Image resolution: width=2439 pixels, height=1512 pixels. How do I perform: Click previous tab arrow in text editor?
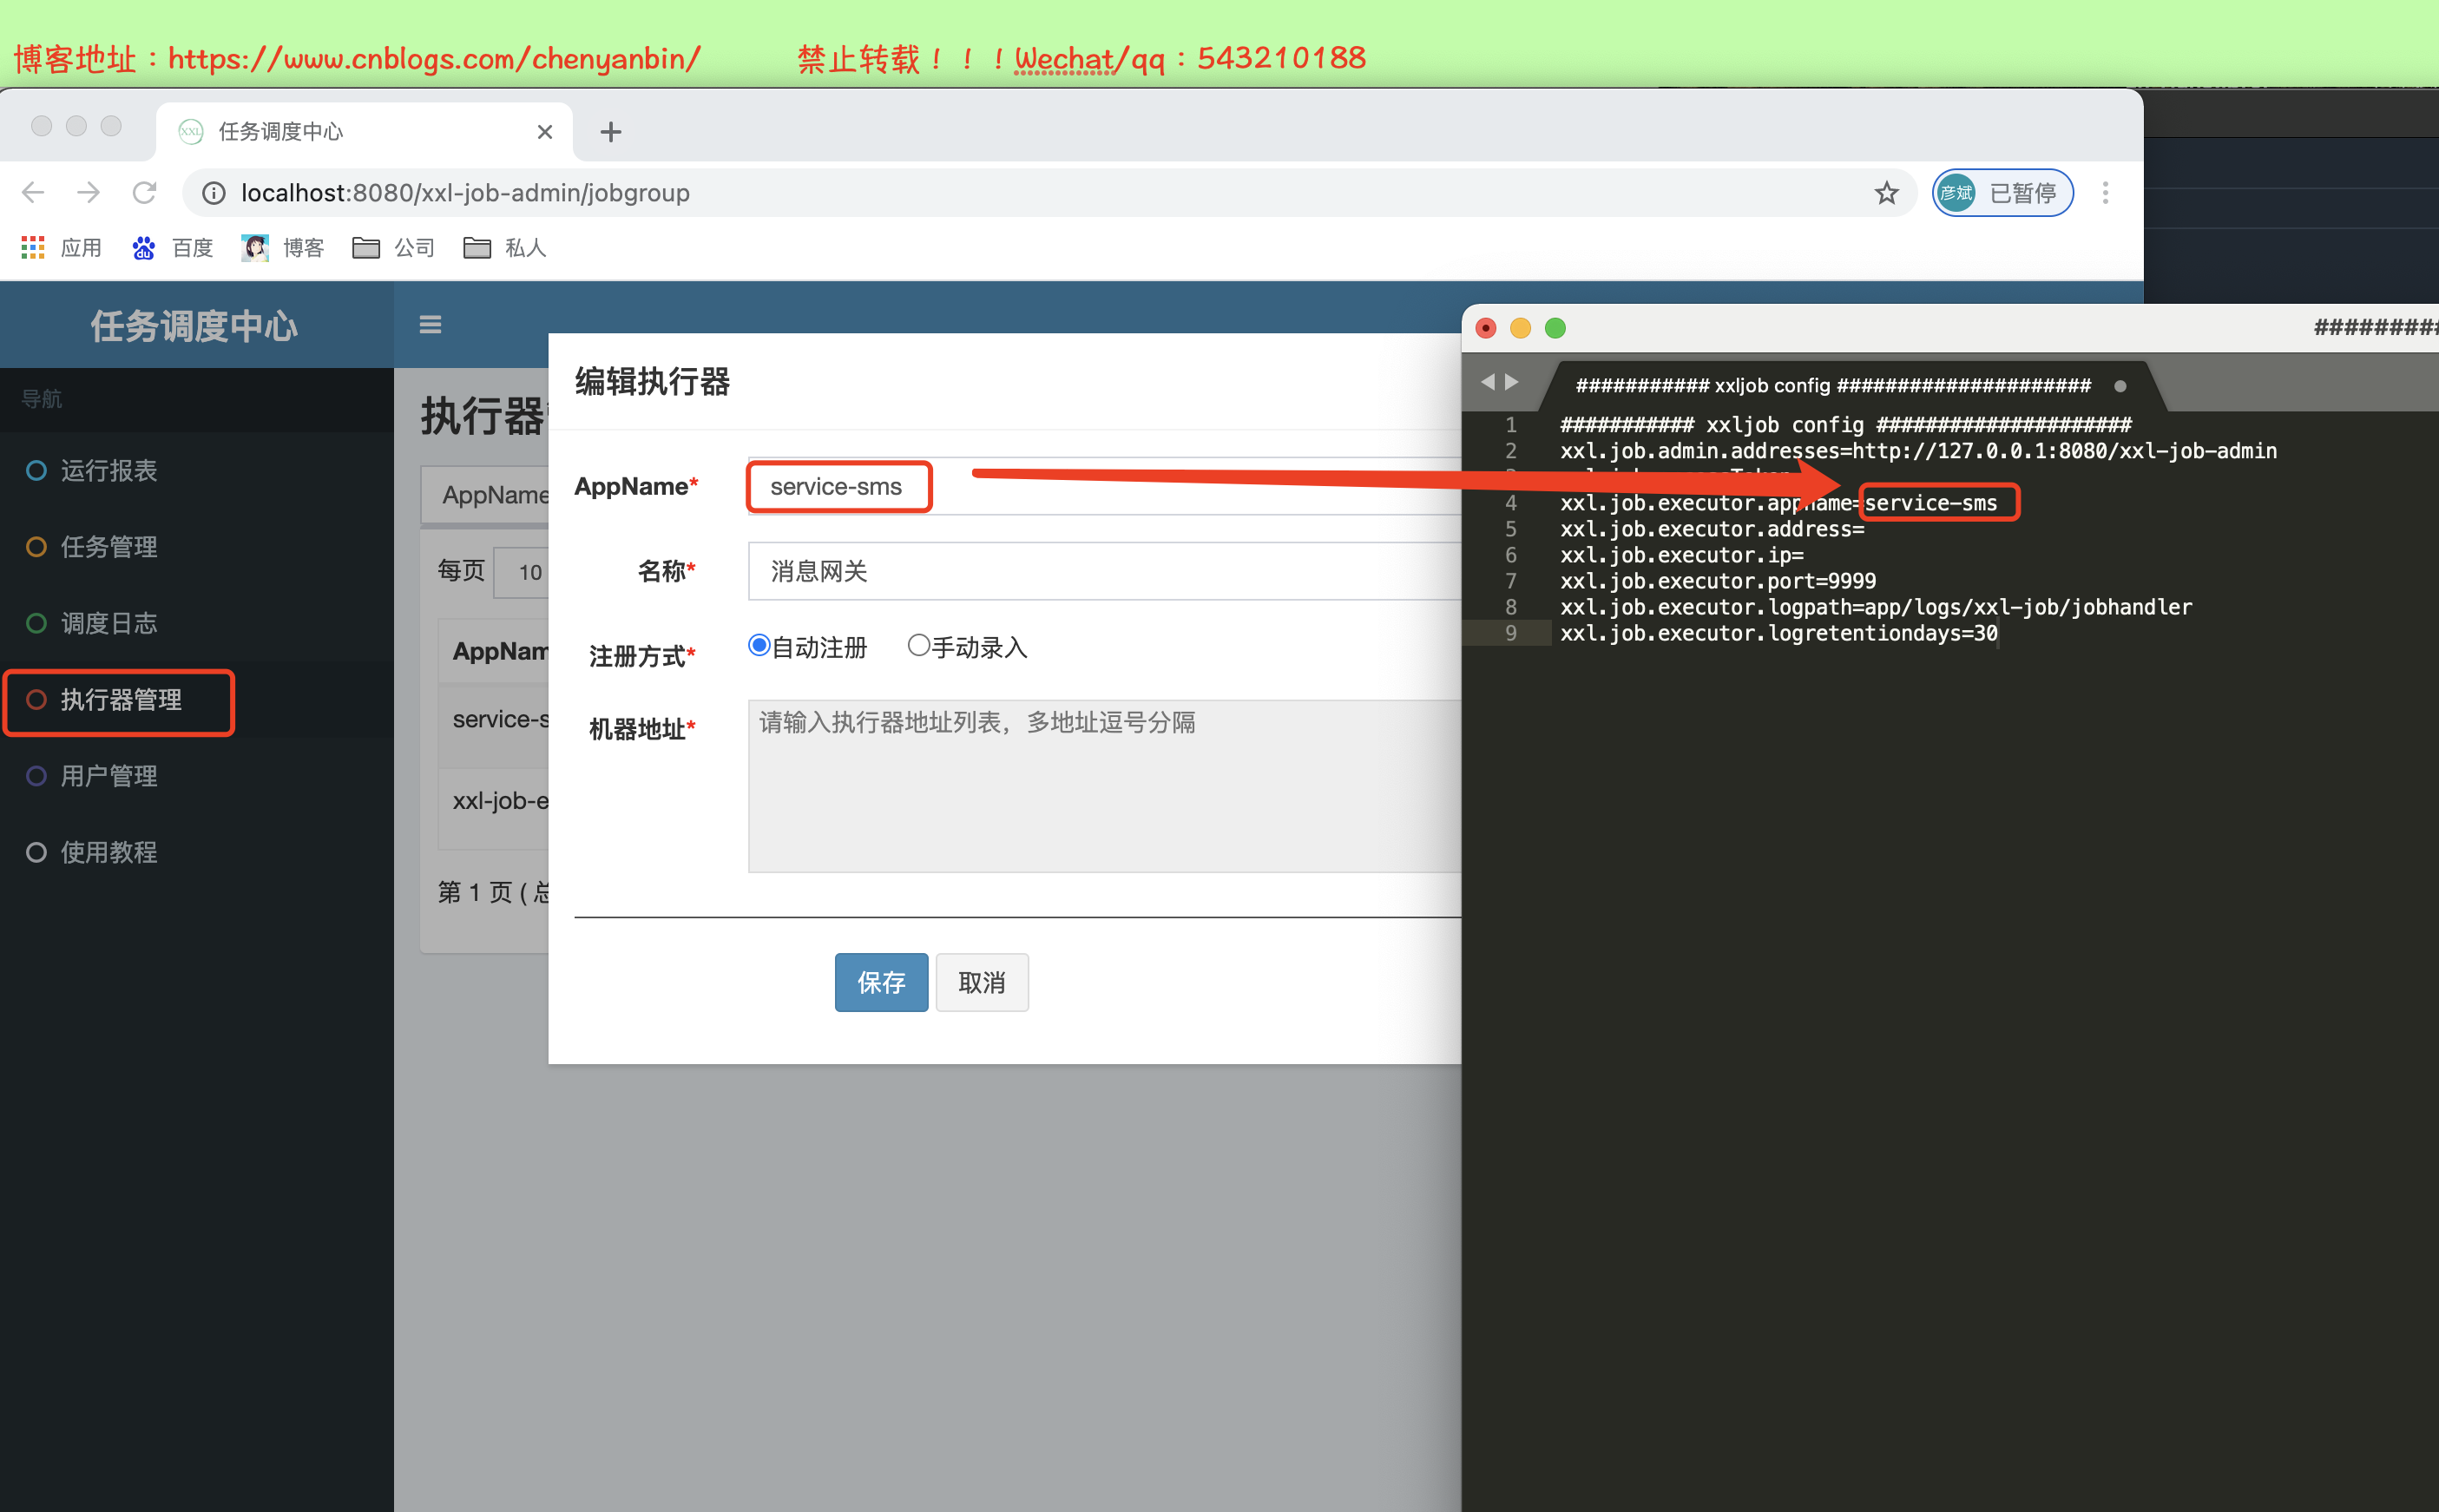1487,381
